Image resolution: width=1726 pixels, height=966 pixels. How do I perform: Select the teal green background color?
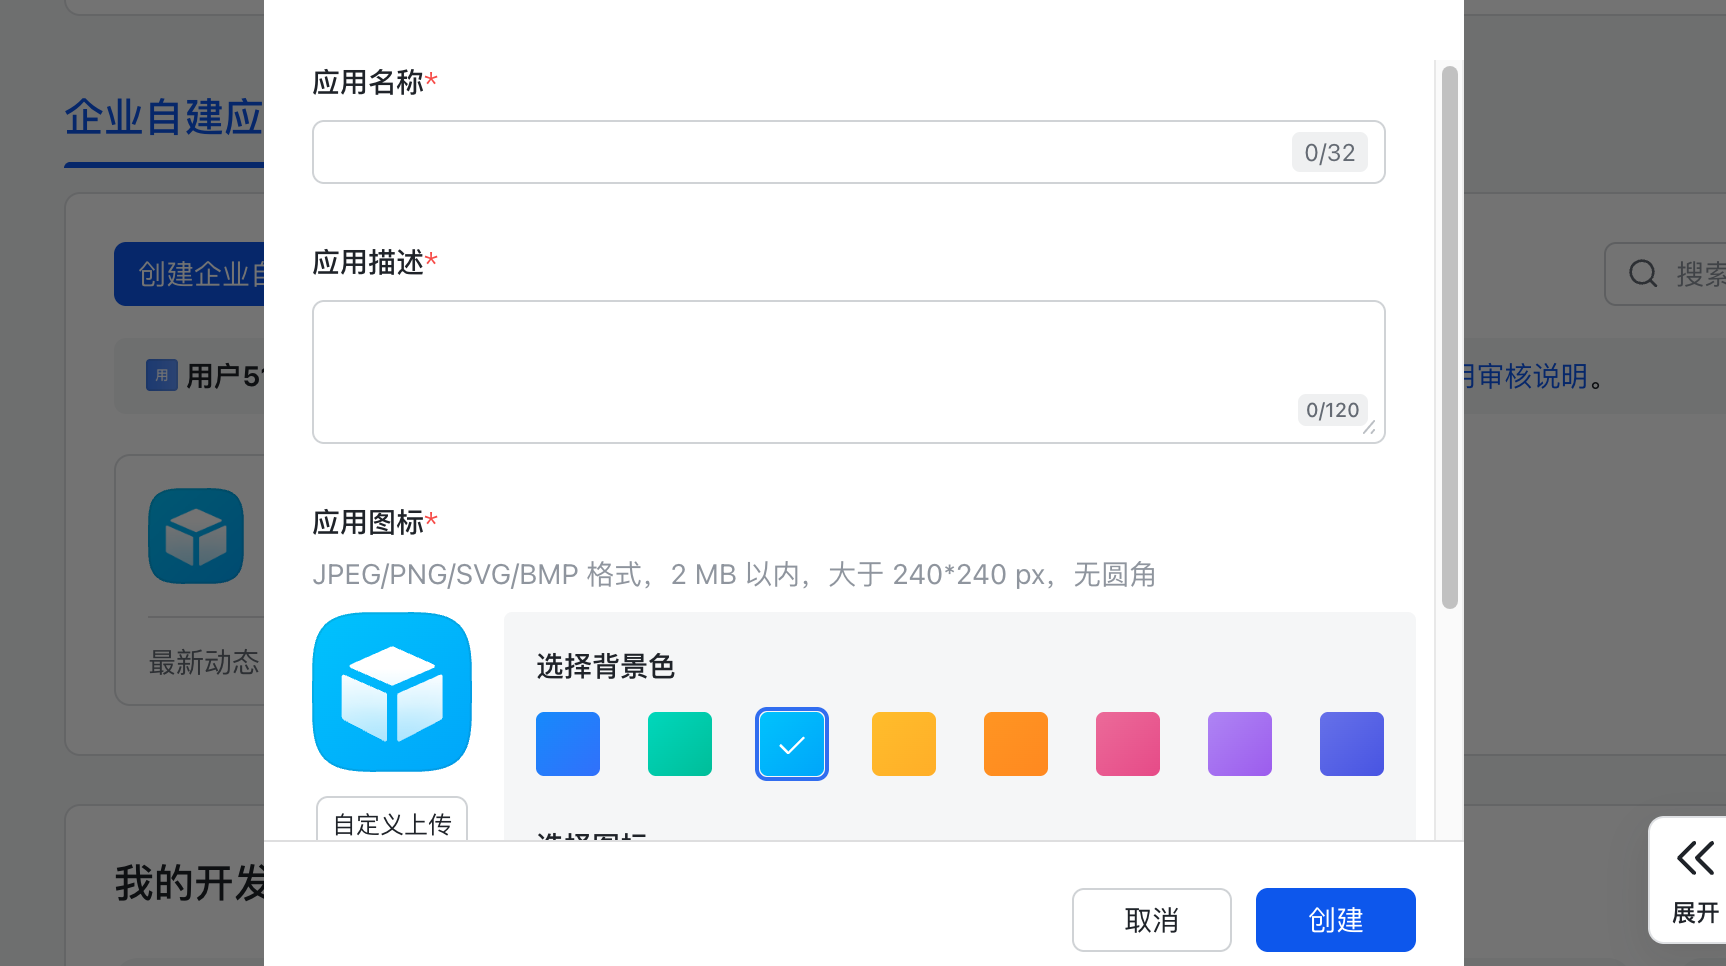point(680,744)
